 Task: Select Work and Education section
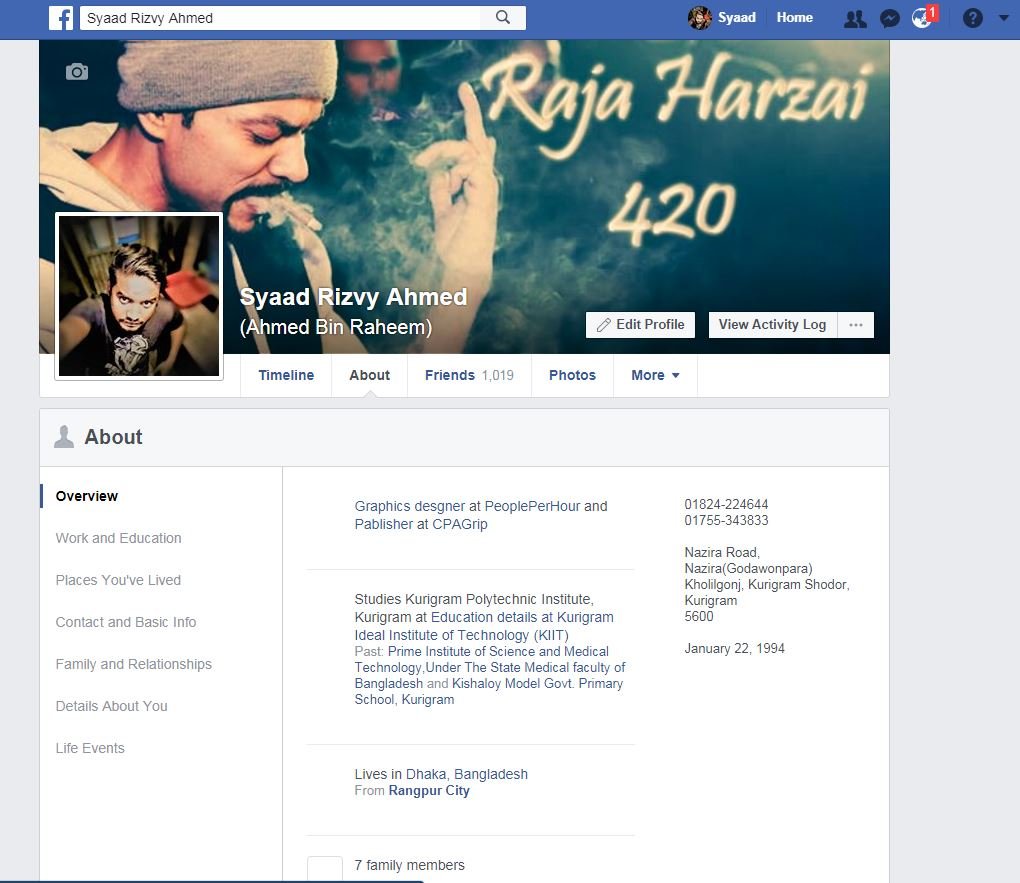[118, 538]
